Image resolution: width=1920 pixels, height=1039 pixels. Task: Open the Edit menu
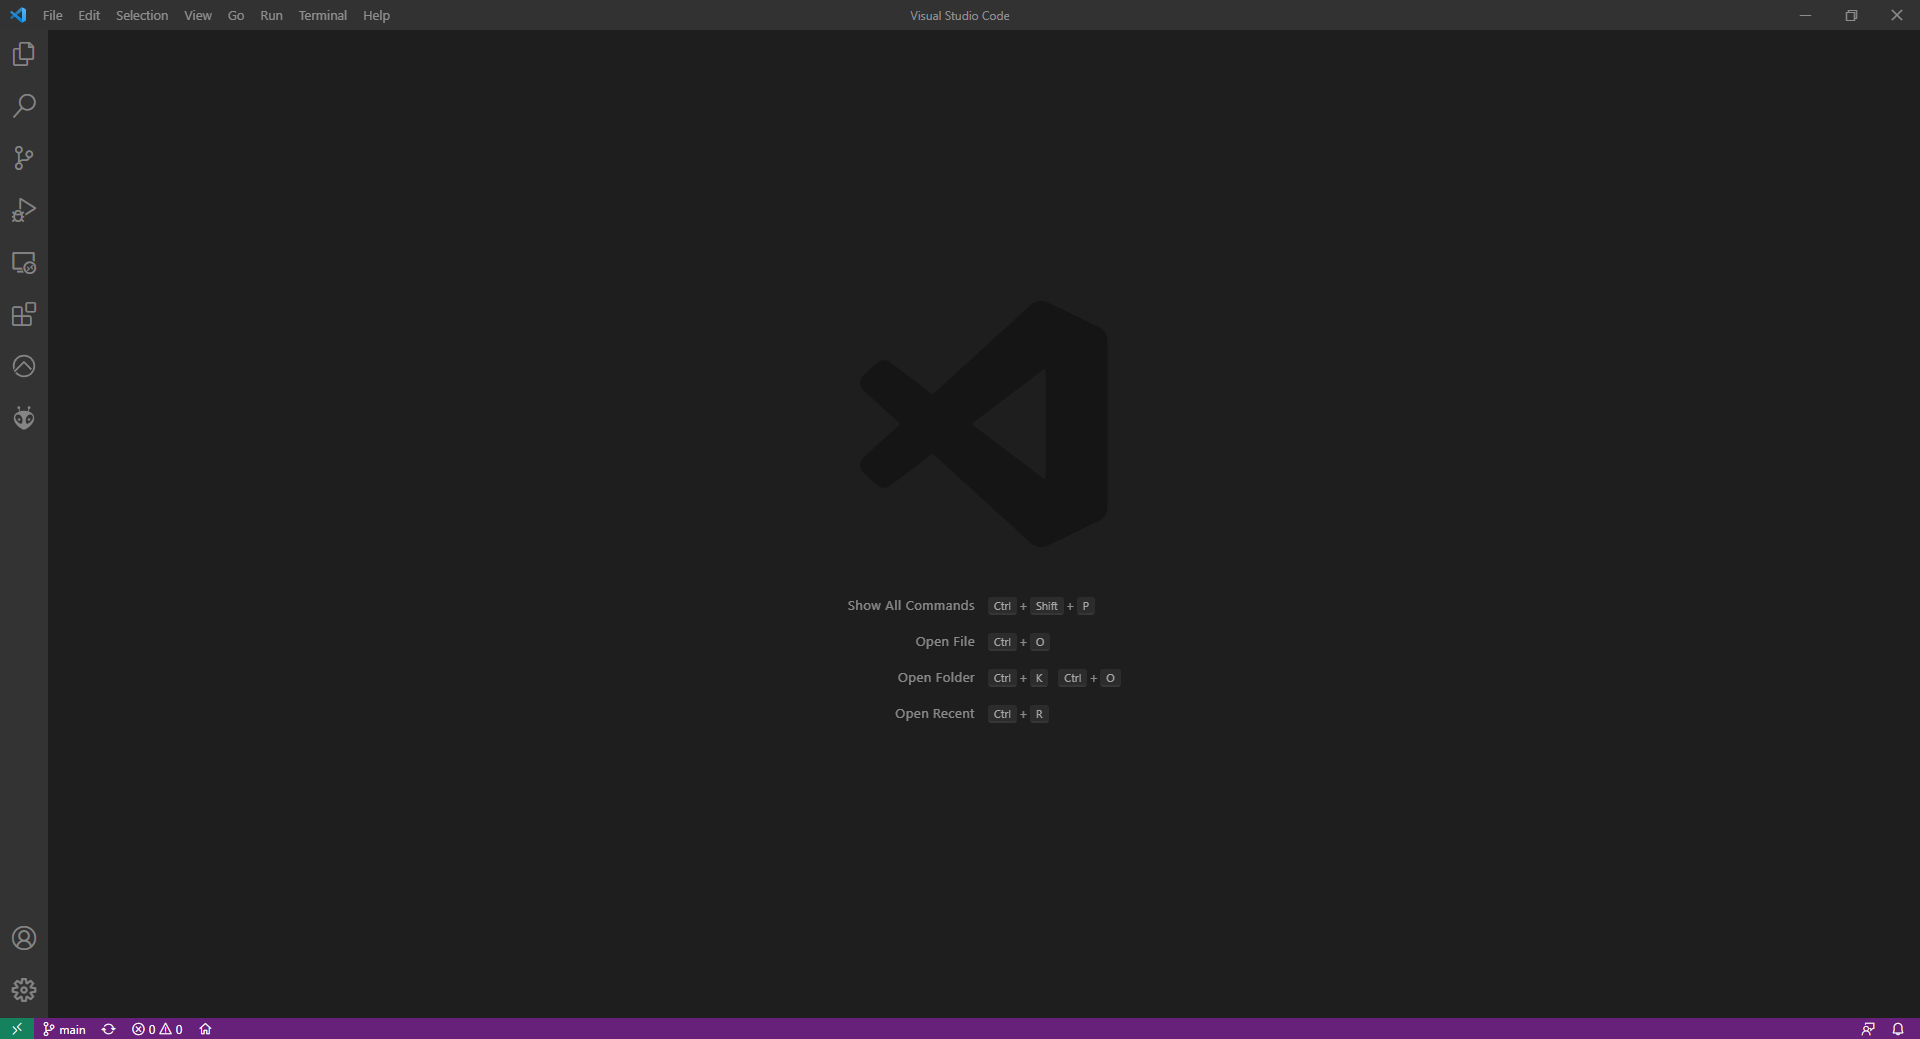pyautogui.click(x=89, y=15)
